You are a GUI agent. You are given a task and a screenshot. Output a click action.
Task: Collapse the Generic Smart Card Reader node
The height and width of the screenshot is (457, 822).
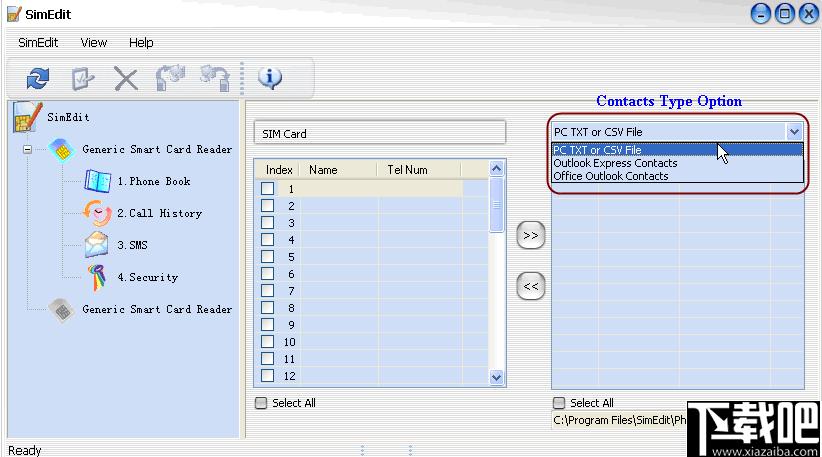pos(27,149)
